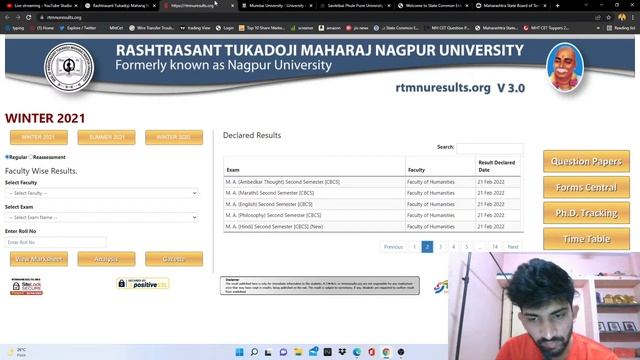Sort table by Exam column header

click(314, 166)
